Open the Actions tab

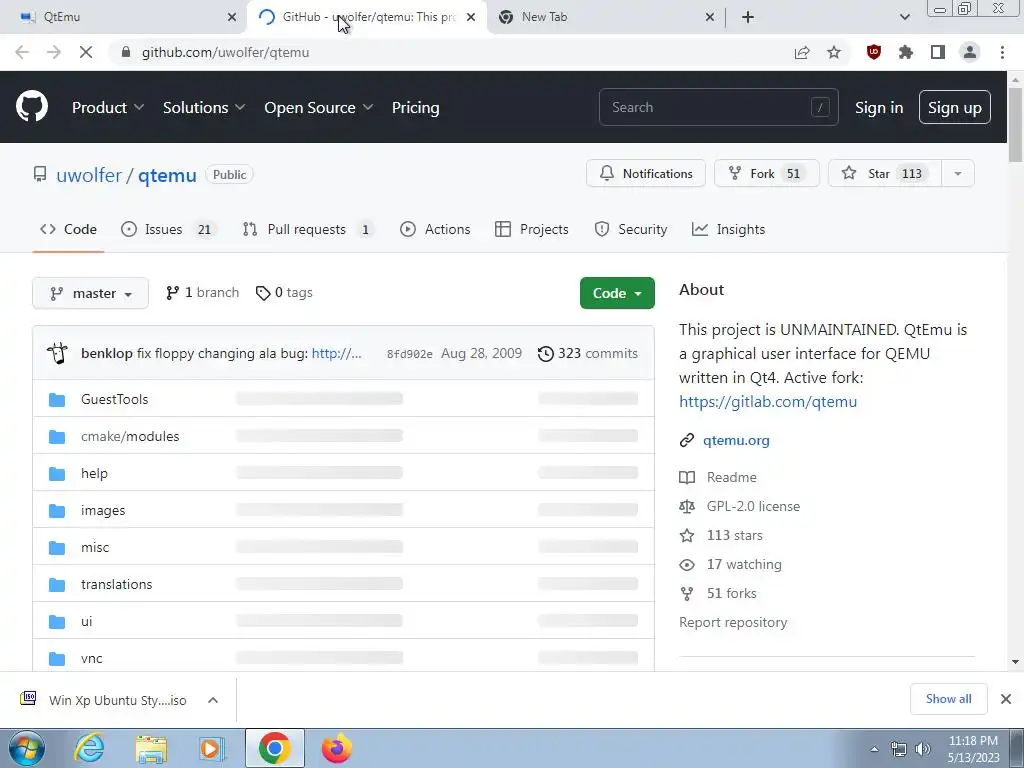[435, 229]
